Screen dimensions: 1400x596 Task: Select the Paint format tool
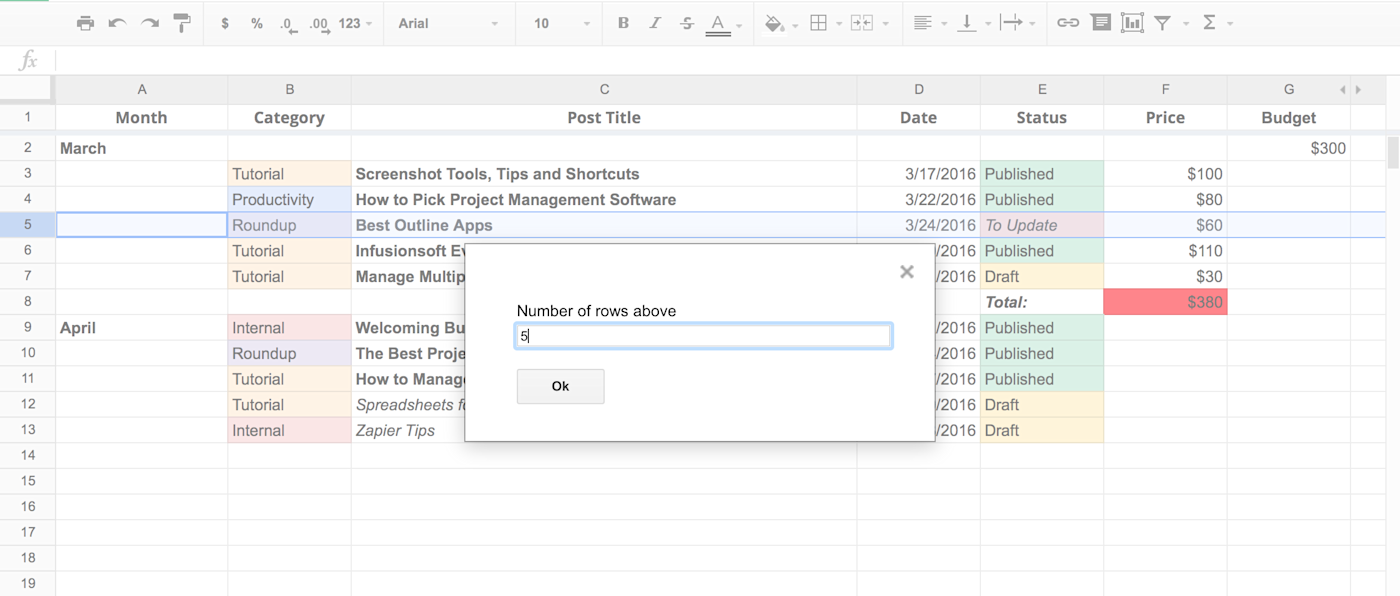181,22
